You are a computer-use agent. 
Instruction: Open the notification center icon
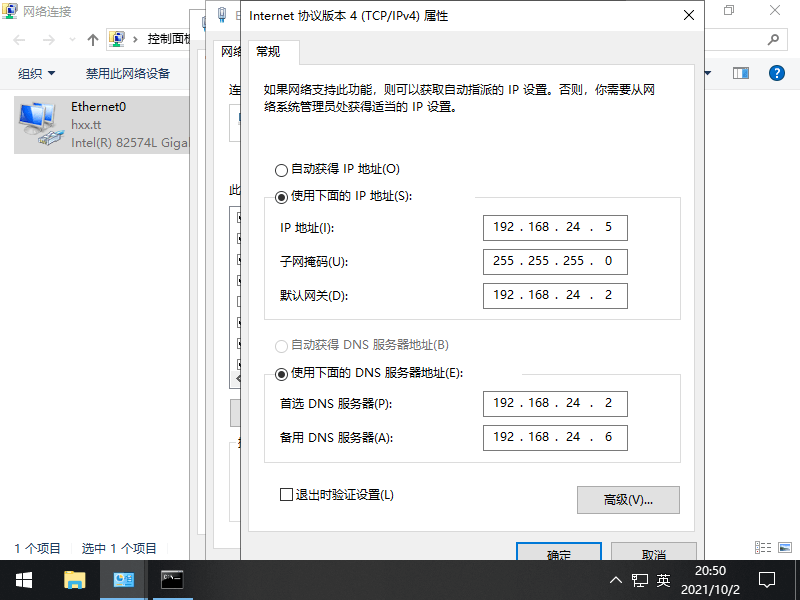767,580
